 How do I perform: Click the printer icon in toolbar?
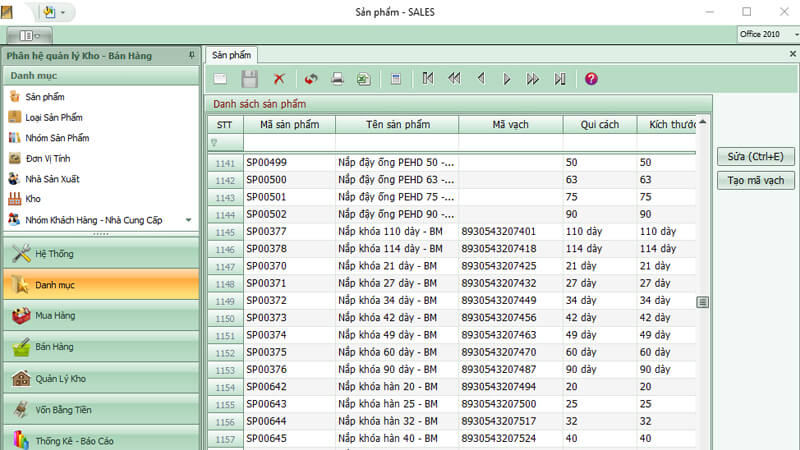point(337,79)
